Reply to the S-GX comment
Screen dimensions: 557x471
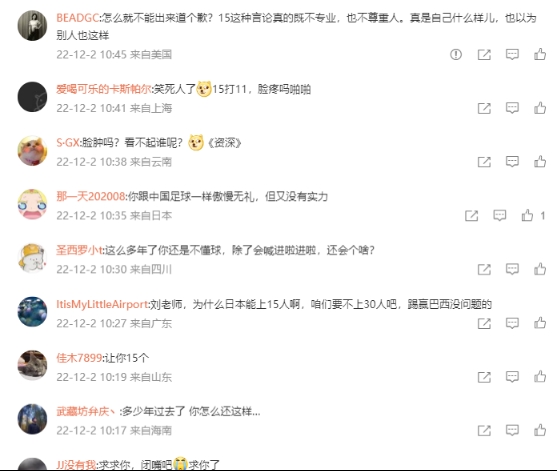tap(512, 162)
